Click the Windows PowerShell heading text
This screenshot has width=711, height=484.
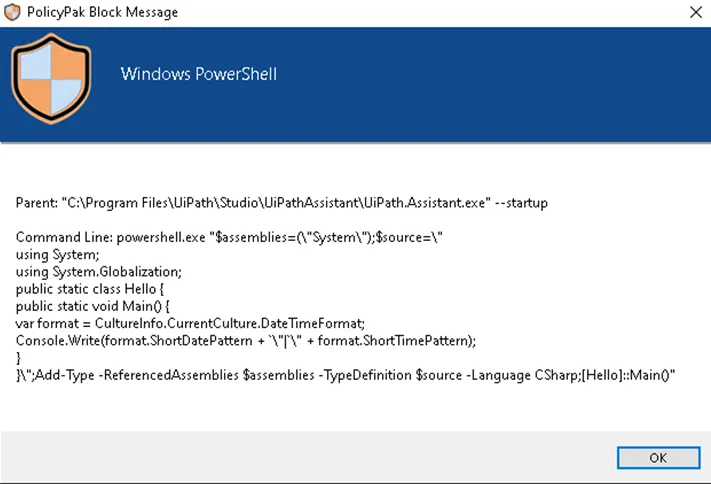tap(198, 74)
